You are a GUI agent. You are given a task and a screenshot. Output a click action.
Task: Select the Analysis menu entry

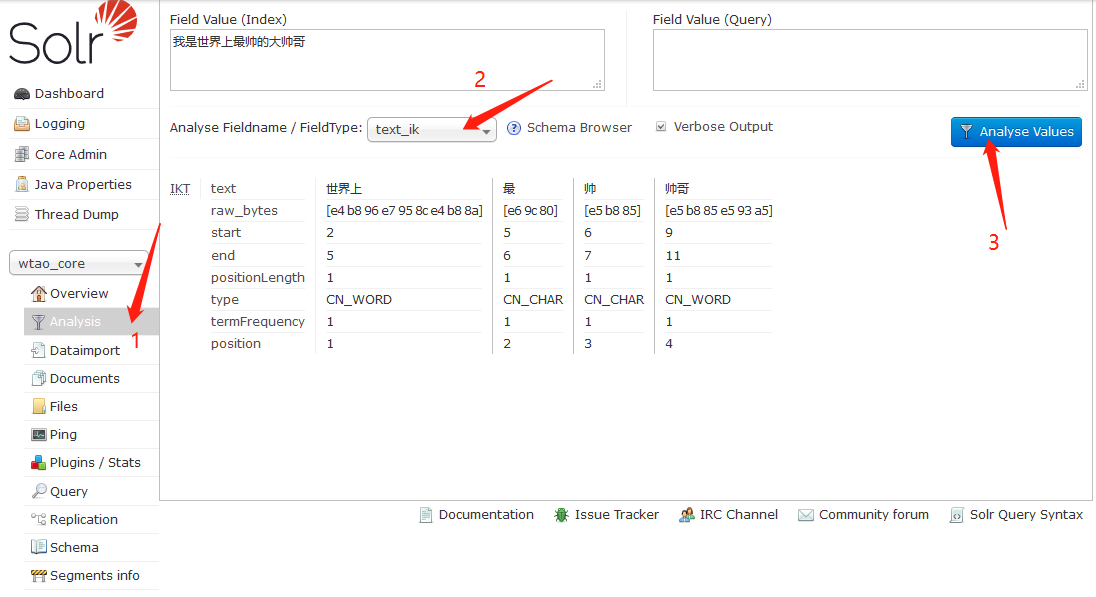pos(92,322)
